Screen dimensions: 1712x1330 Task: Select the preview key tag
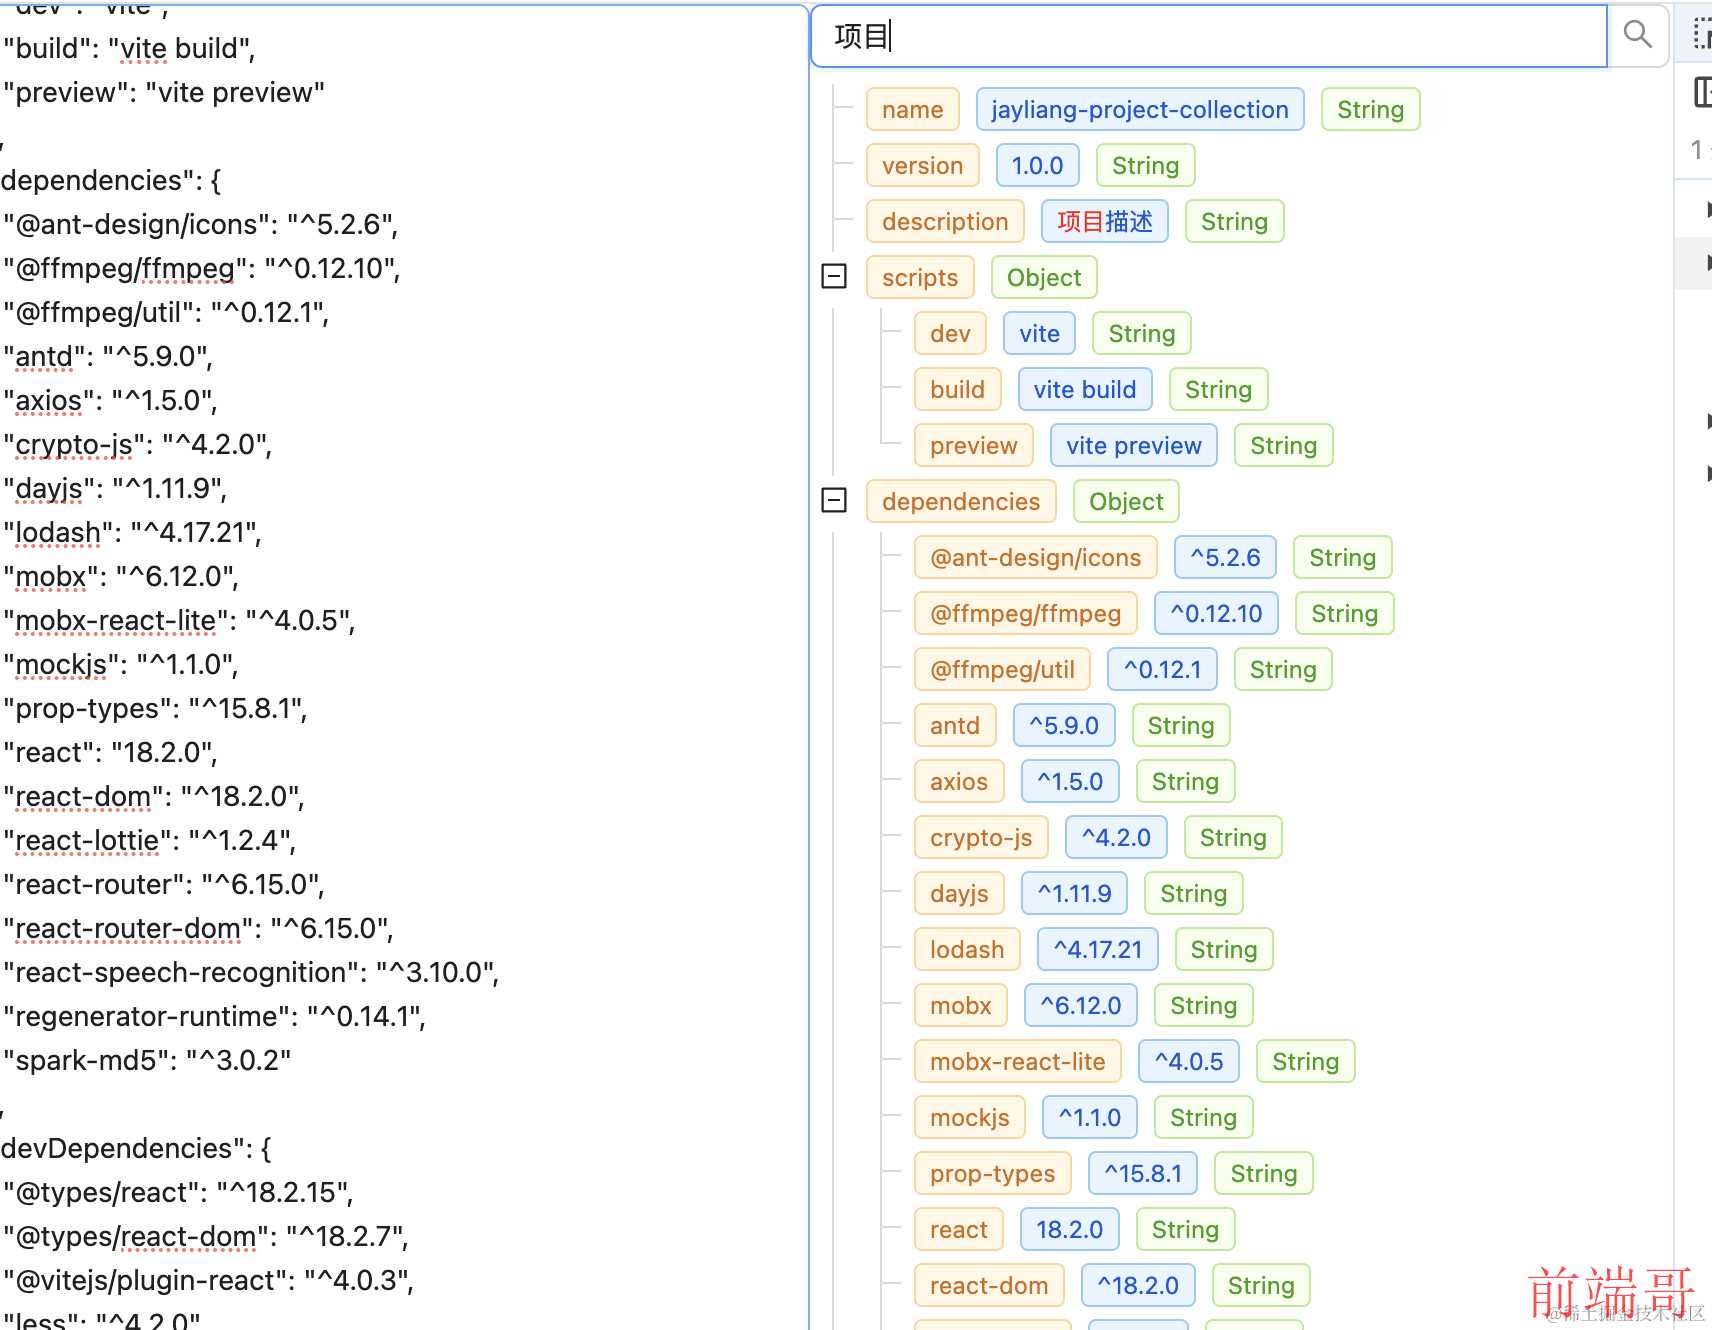coord(974,445)
